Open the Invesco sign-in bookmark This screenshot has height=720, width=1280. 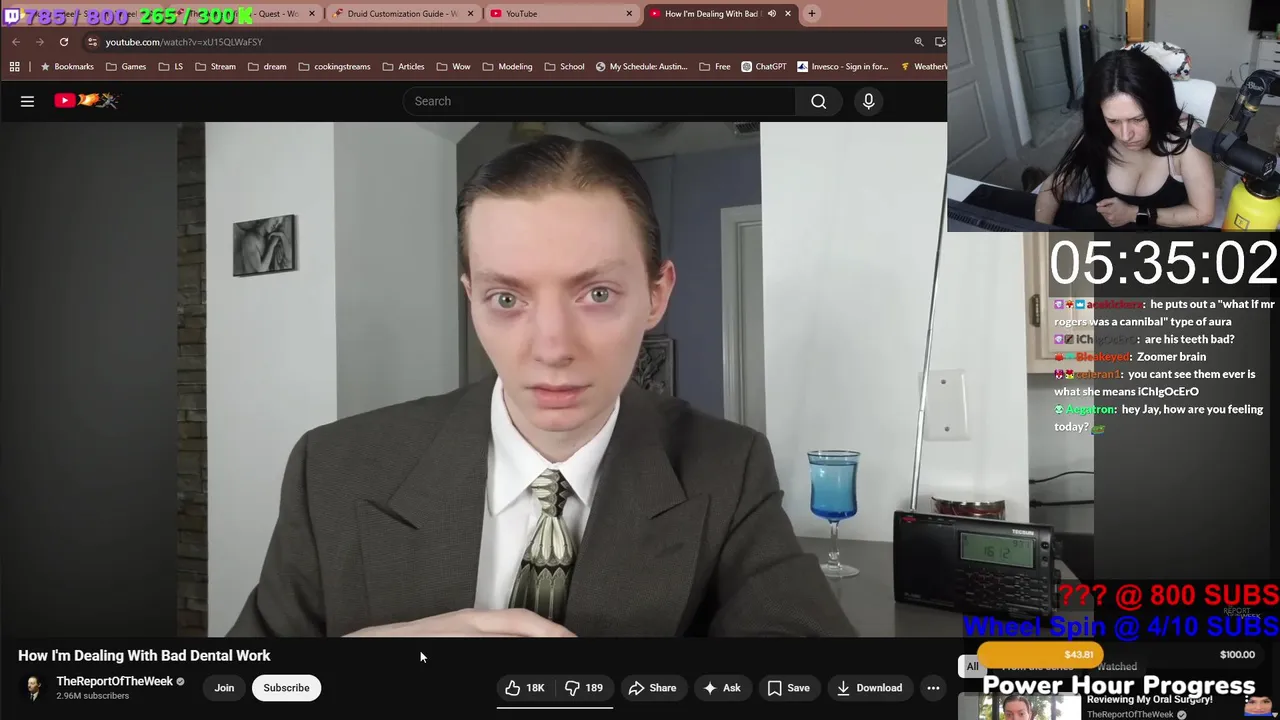click(842, 67)
